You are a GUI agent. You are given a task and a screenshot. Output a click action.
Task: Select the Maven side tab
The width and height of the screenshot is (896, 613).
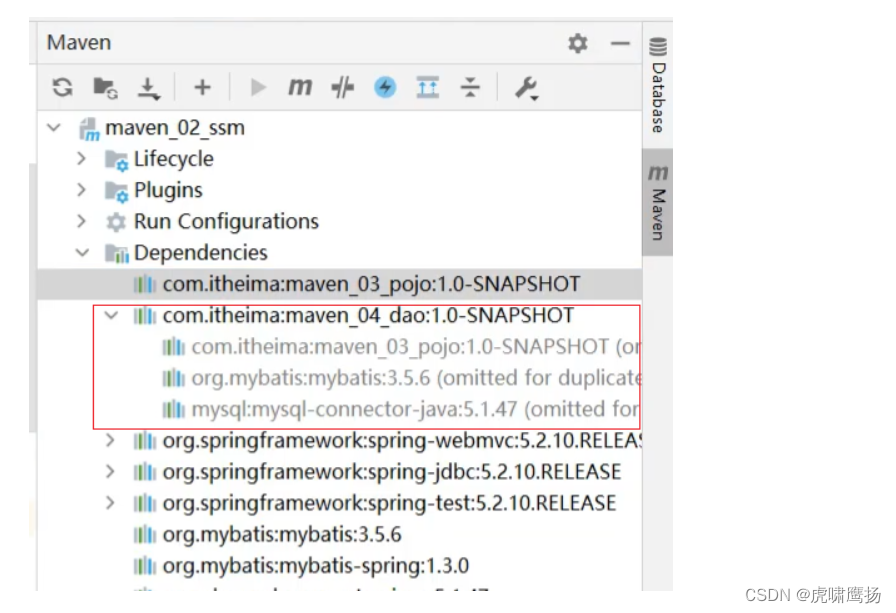click(x=658, y=202)
